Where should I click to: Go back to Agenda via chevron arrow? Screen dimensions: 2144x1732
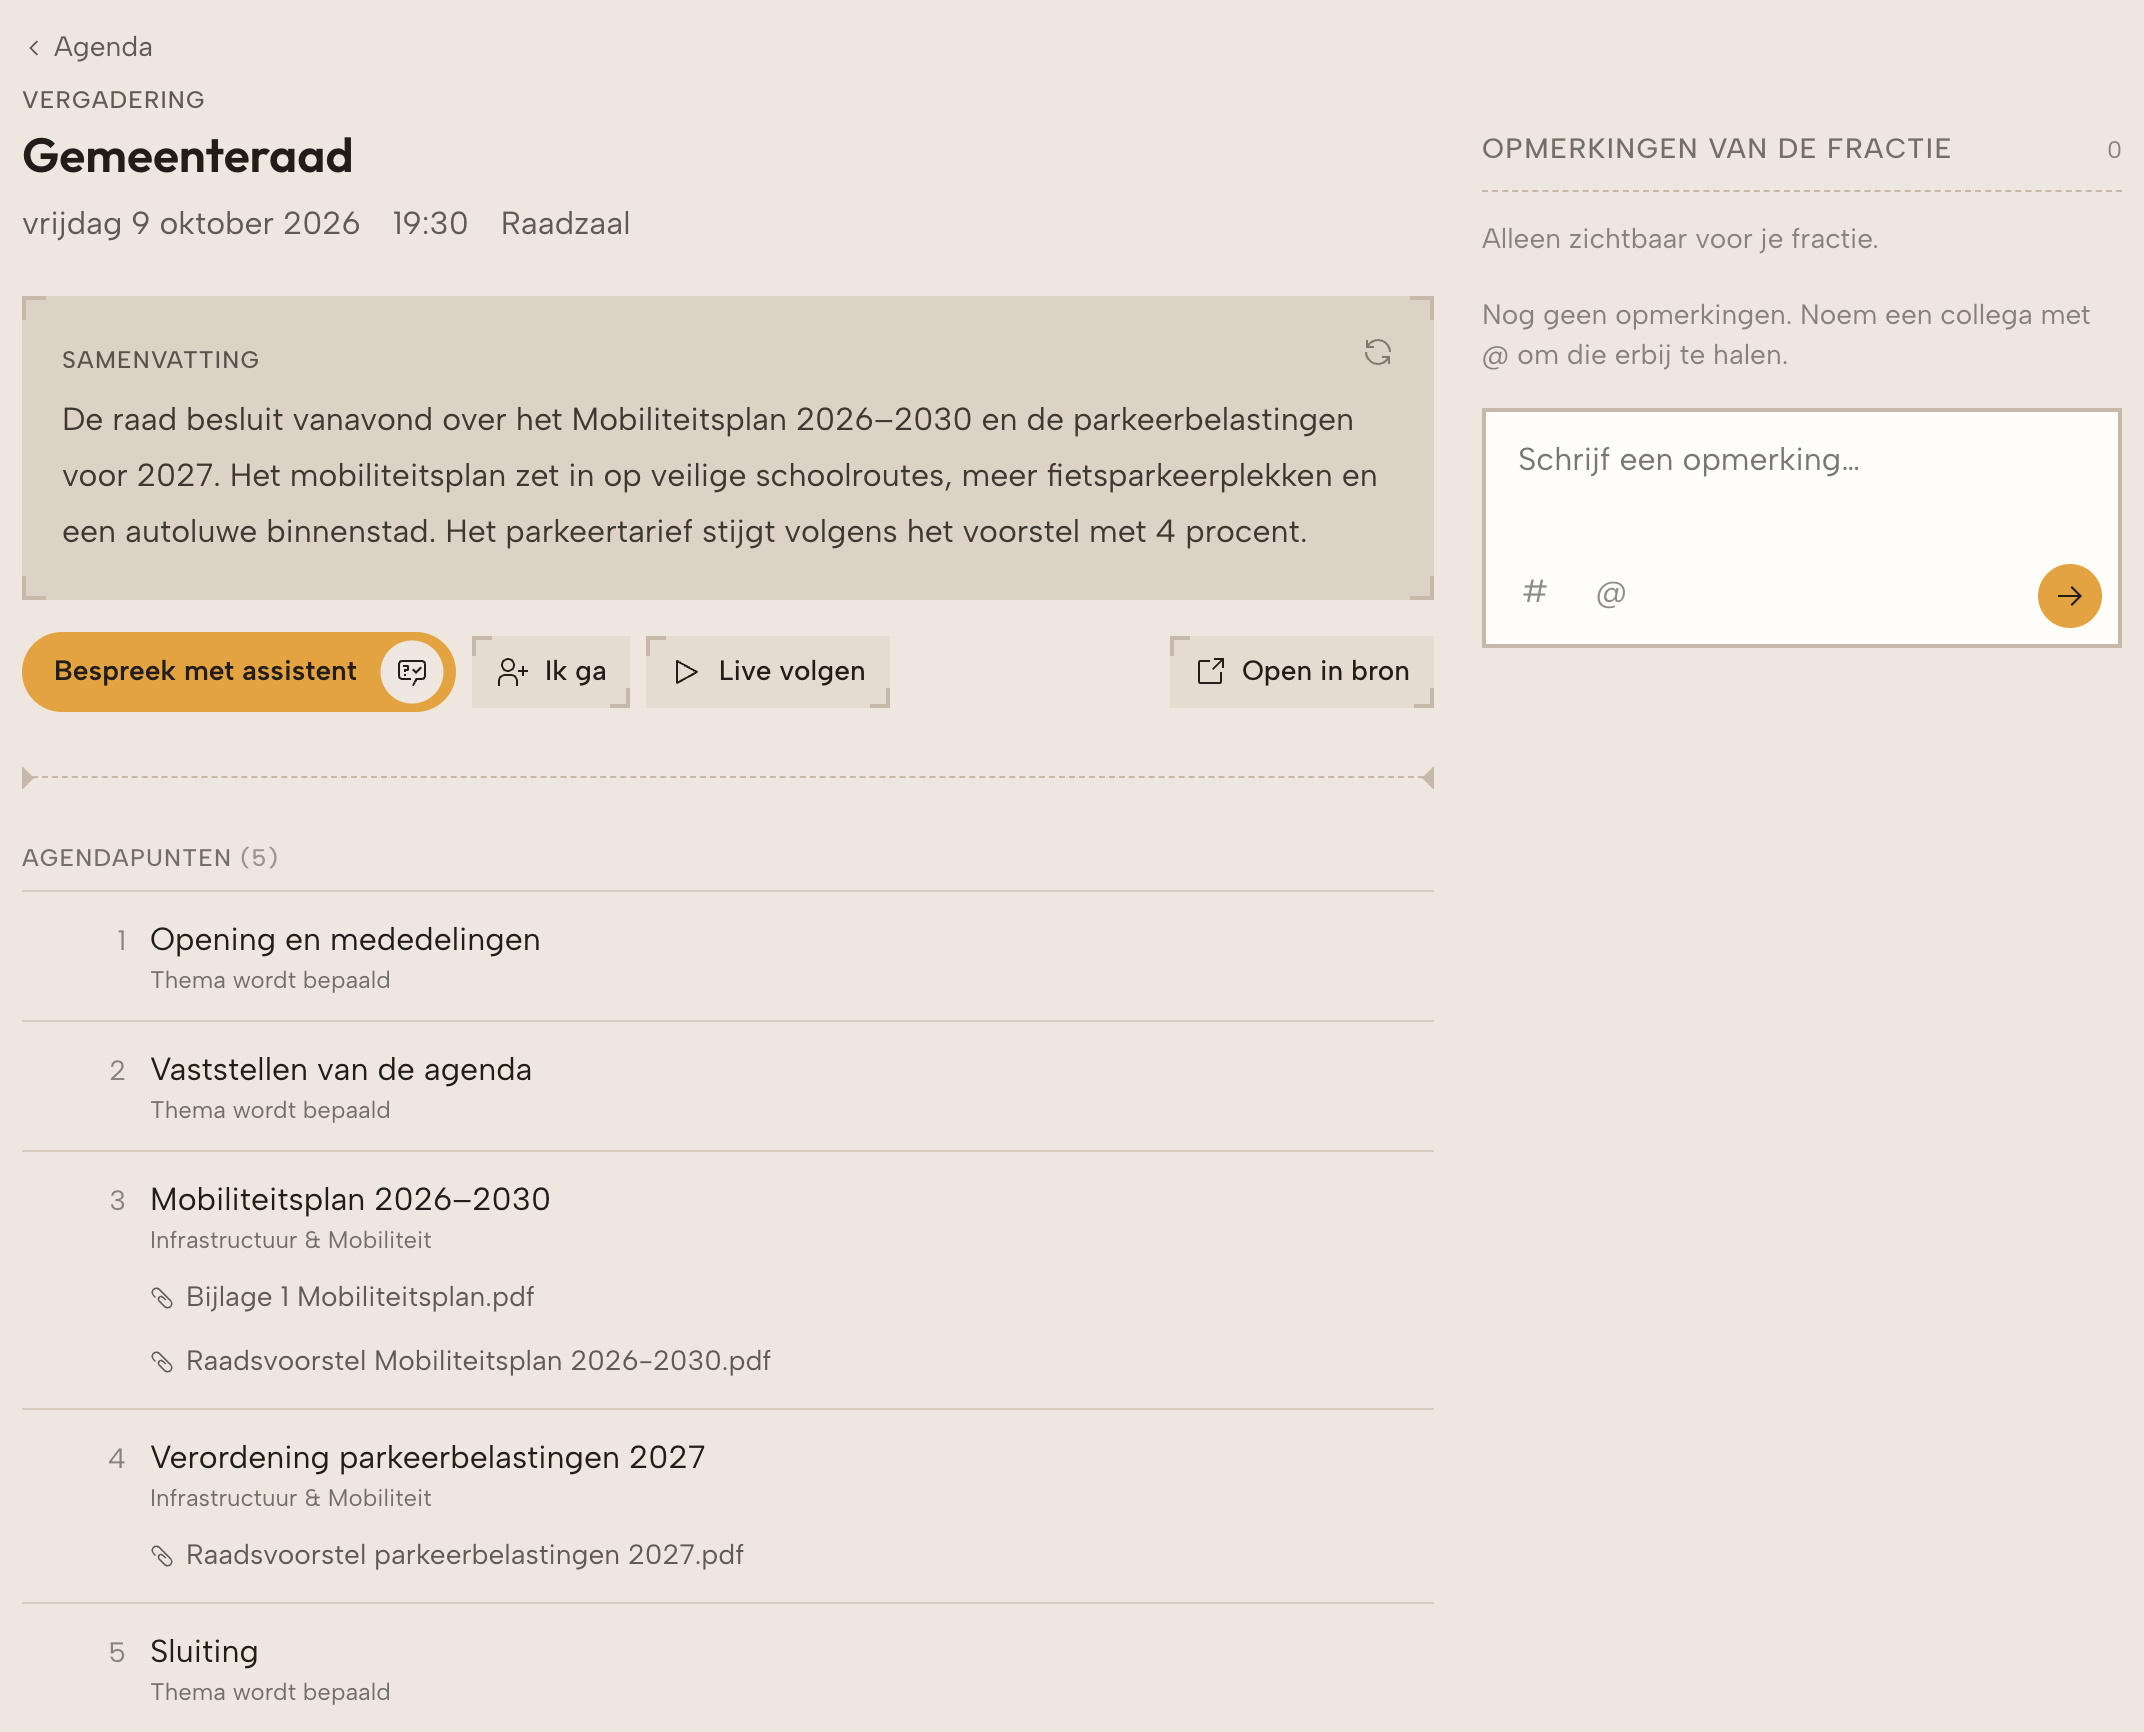(34, 48)
